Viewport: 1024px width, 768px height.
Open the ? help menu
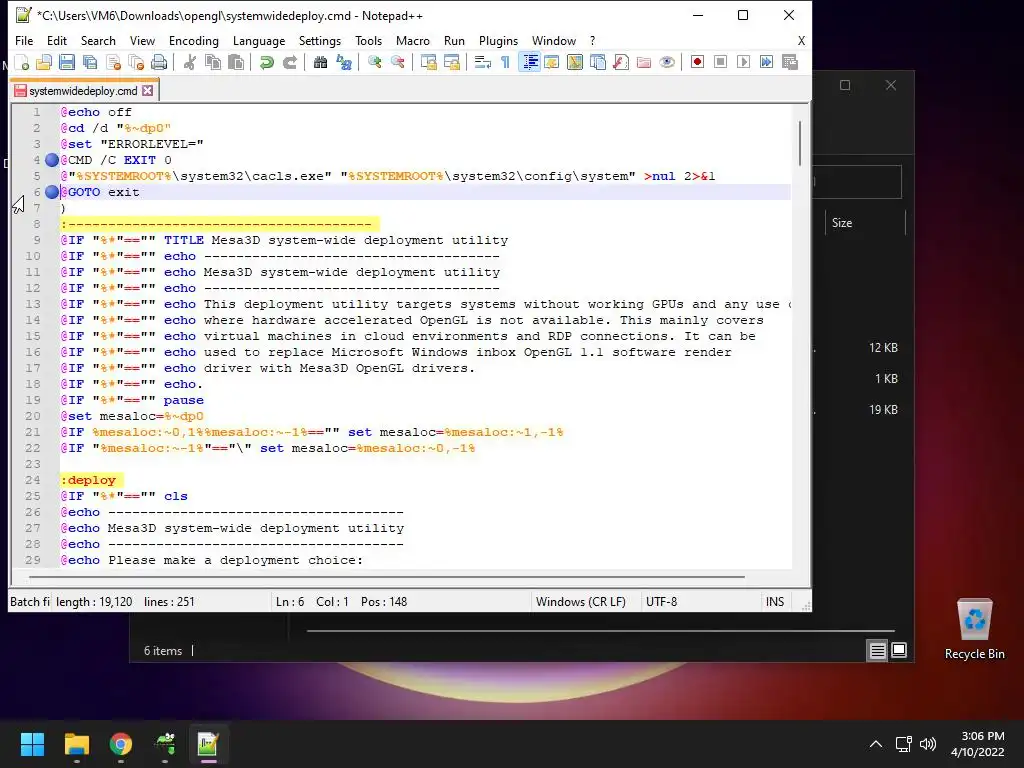click(x=592, y=40)
